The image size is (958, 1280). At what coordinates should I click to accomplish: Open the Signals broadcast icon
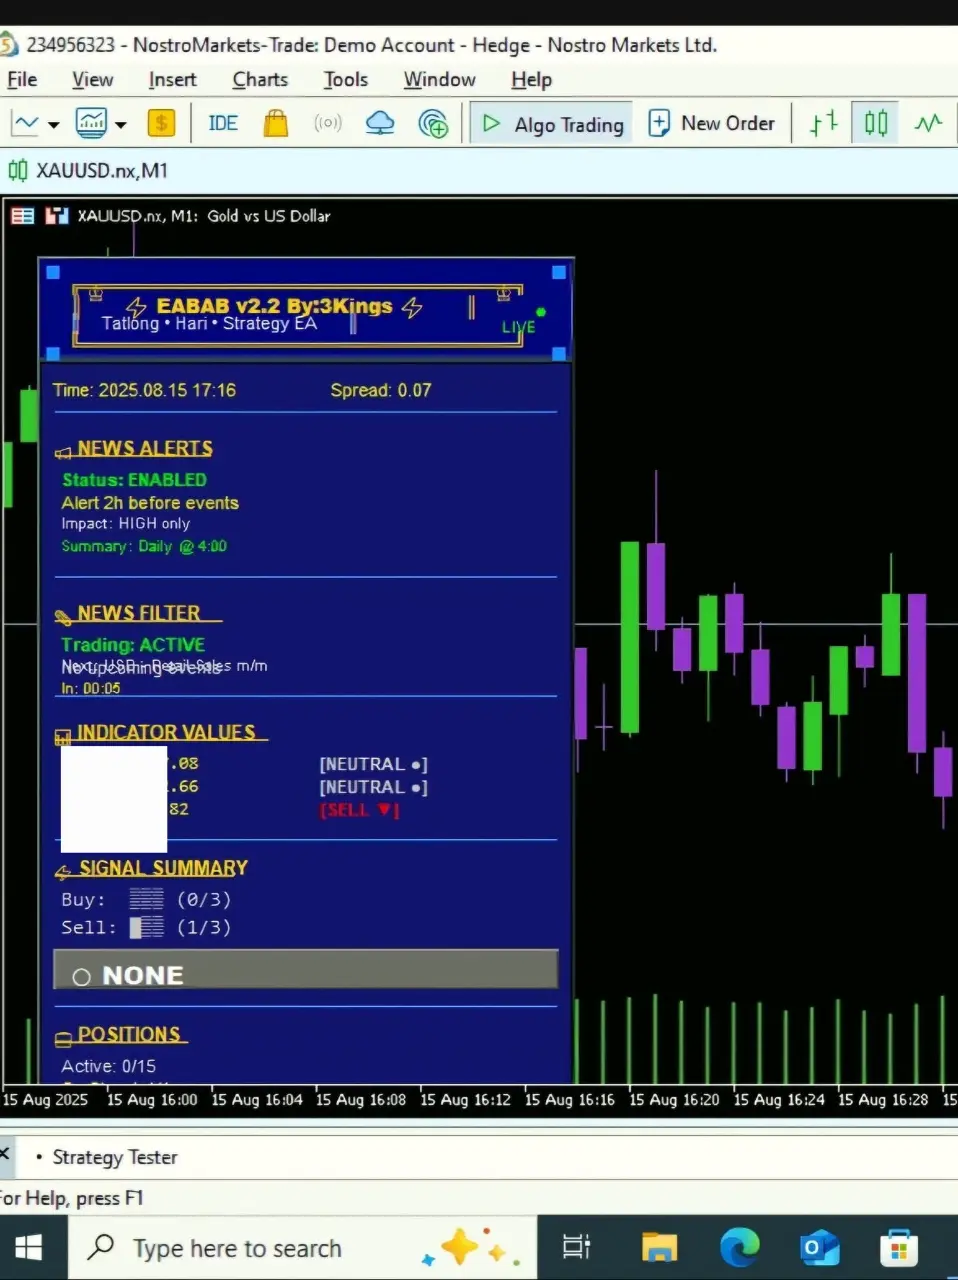[328, 123]
